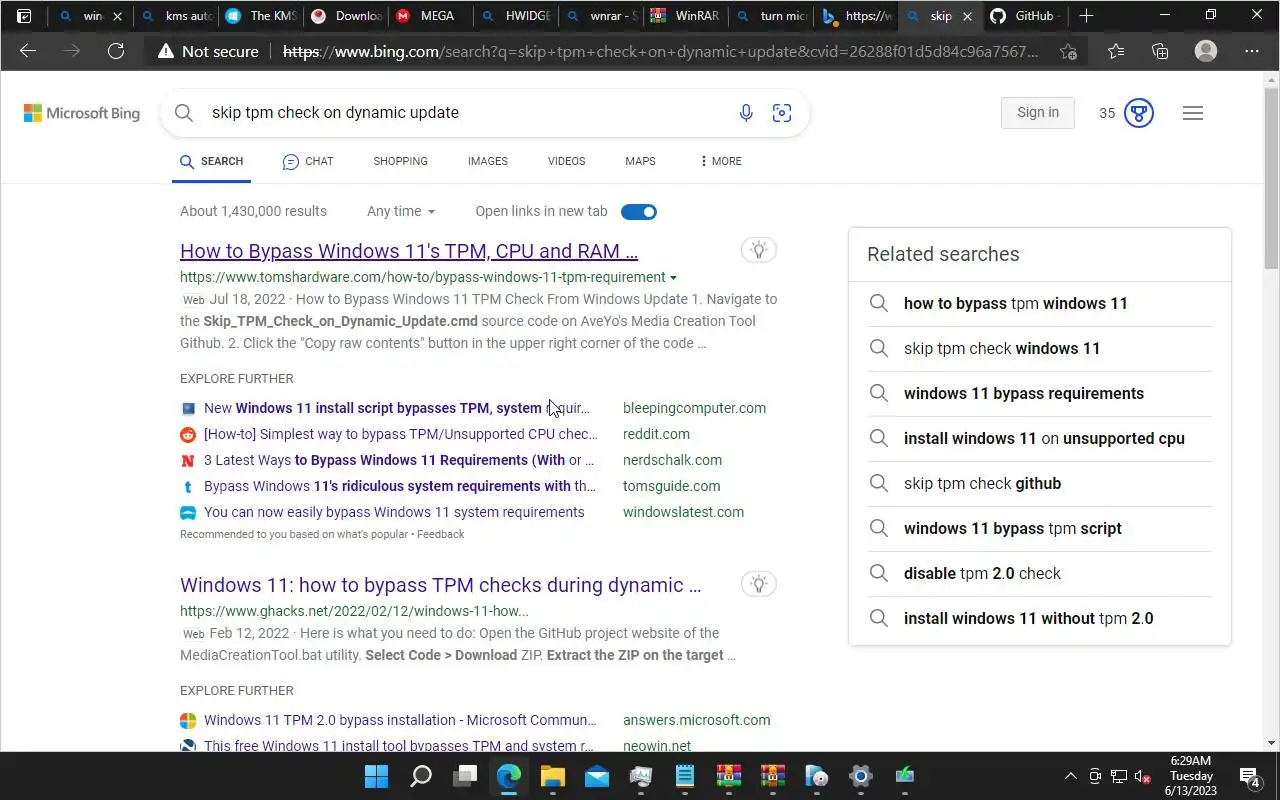This screenshot has height=800, width=1280.
Task: Open Any time filter dropdown
Action: click(401, 211)
